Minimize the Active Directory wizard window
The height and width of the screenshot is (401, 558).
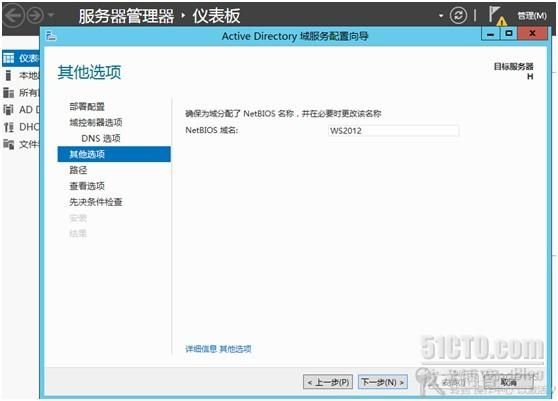(491, 34)
